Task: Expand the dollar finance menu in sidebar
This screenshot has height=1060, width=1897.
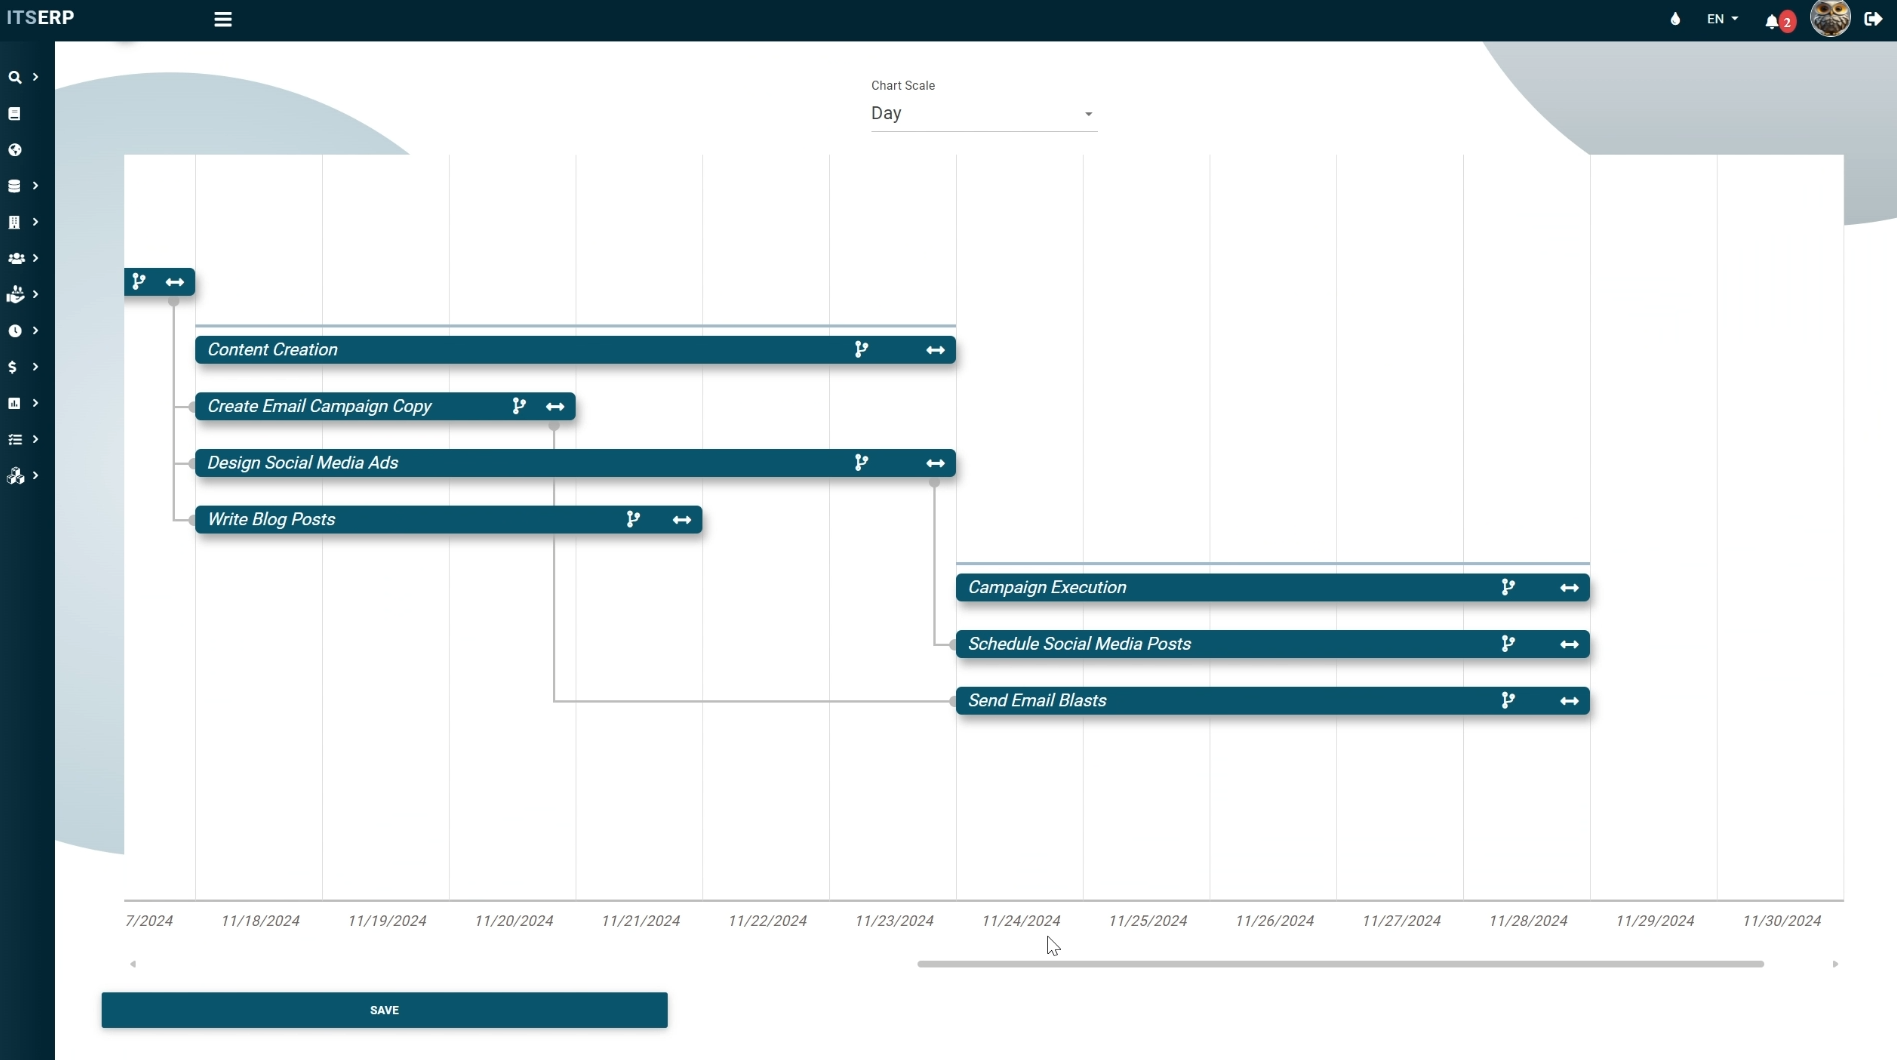Action: pyautogui.click(x=23, y=367)
